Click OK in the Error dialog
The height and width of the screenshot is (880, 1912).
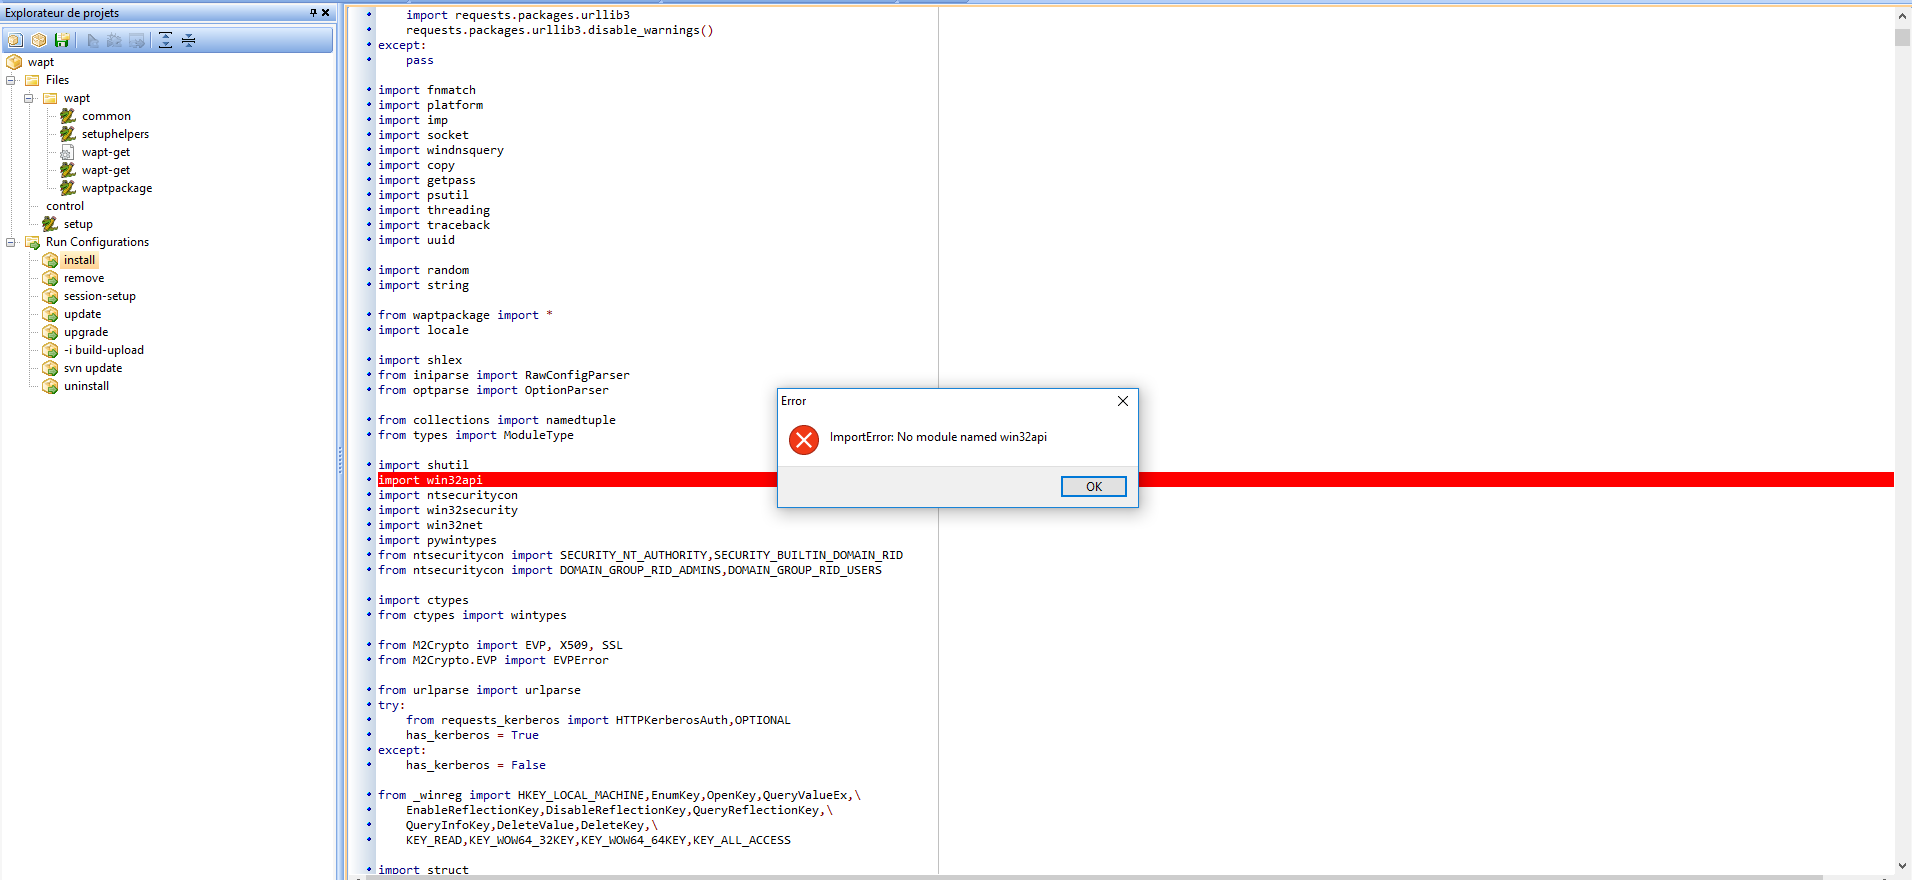coord(1093,486)
